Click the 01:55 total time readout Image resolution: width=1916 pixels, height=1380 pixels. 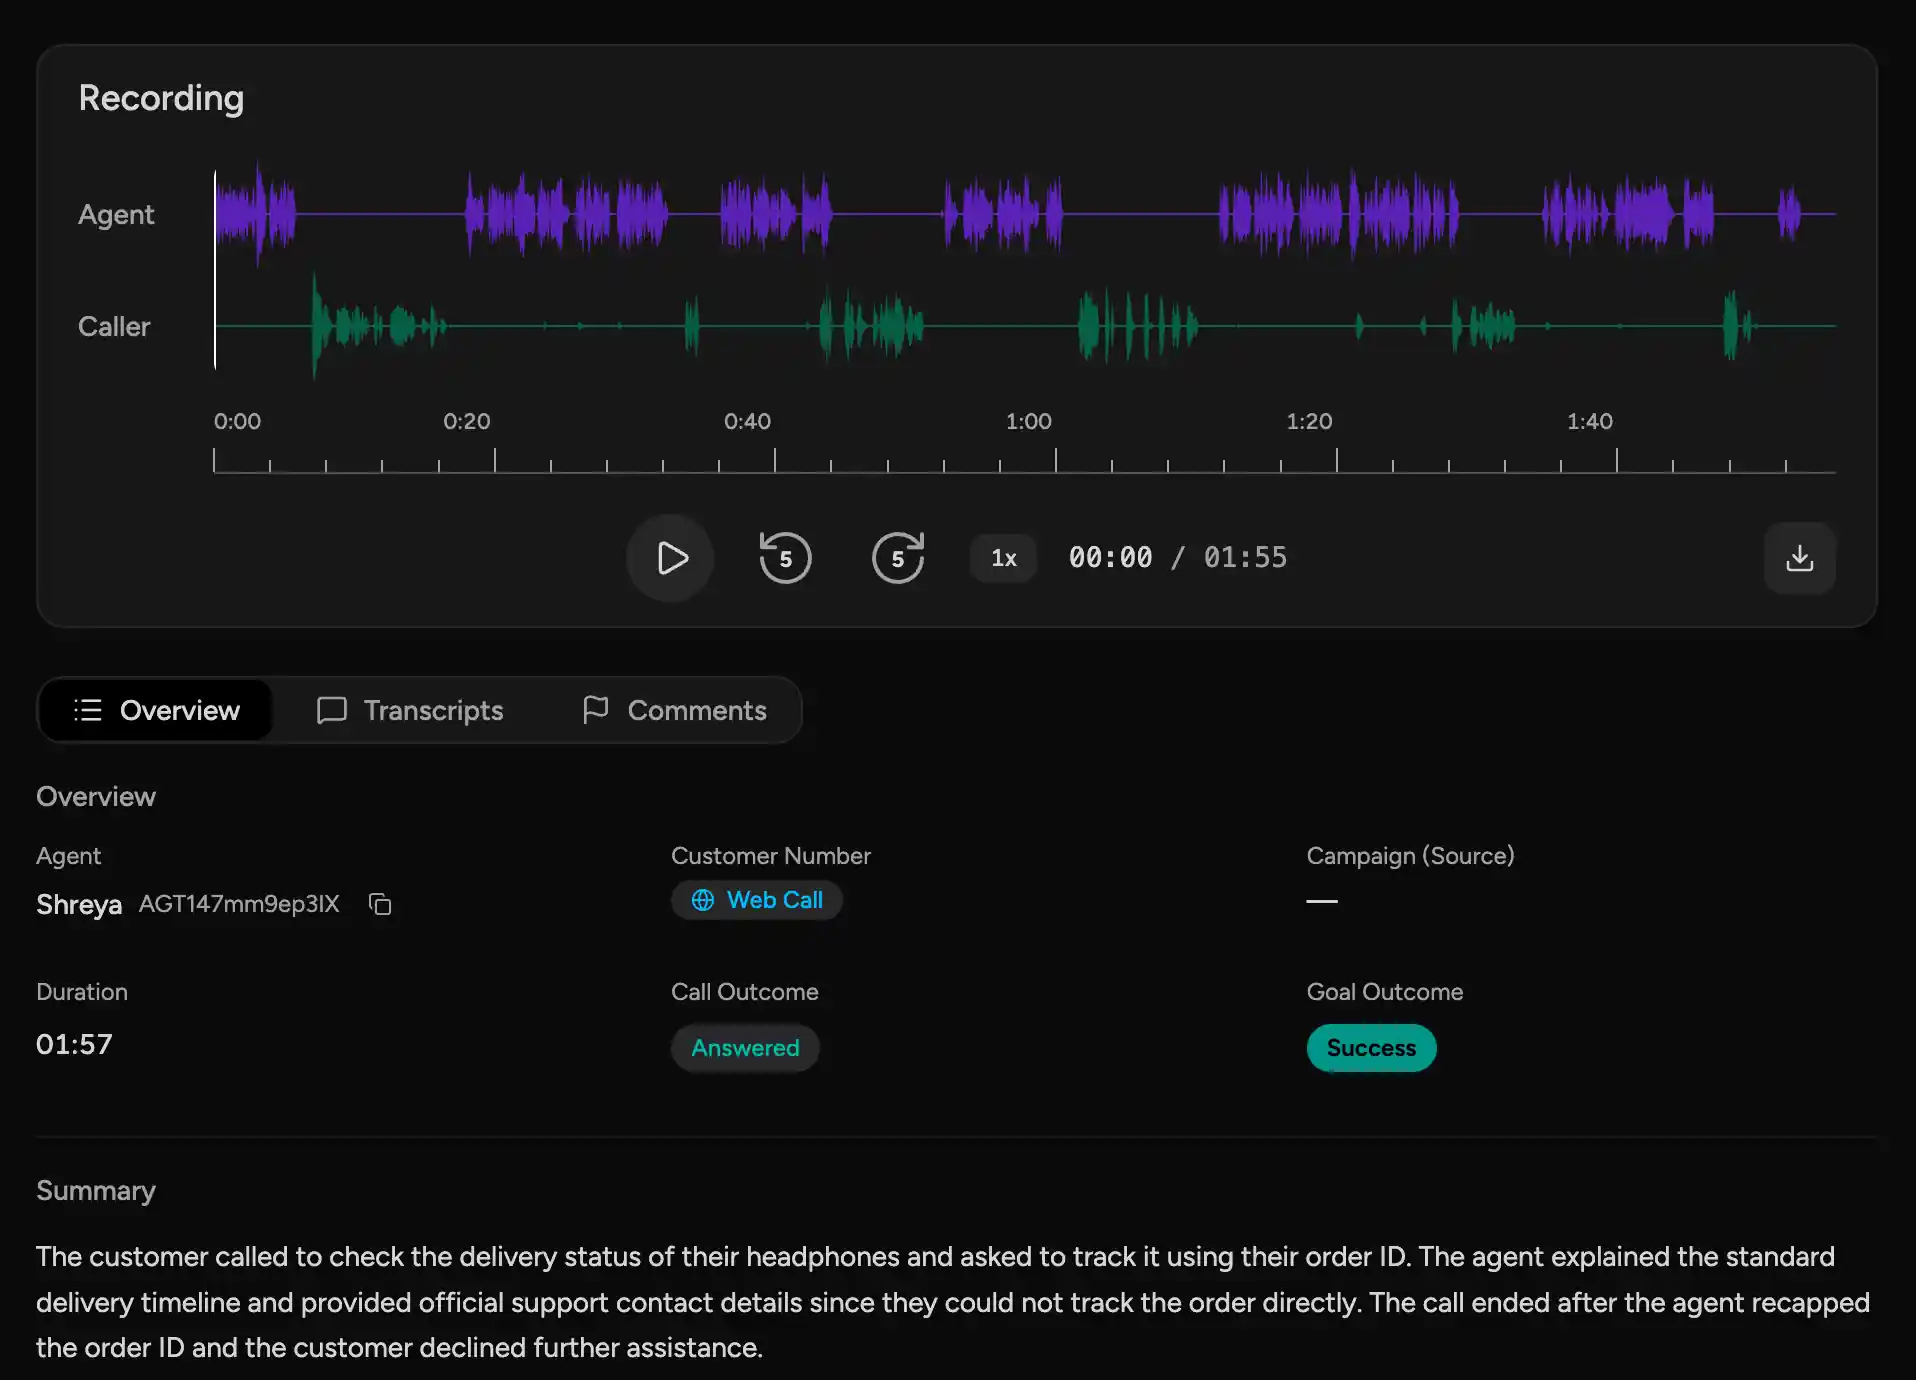pos(1245,558)
